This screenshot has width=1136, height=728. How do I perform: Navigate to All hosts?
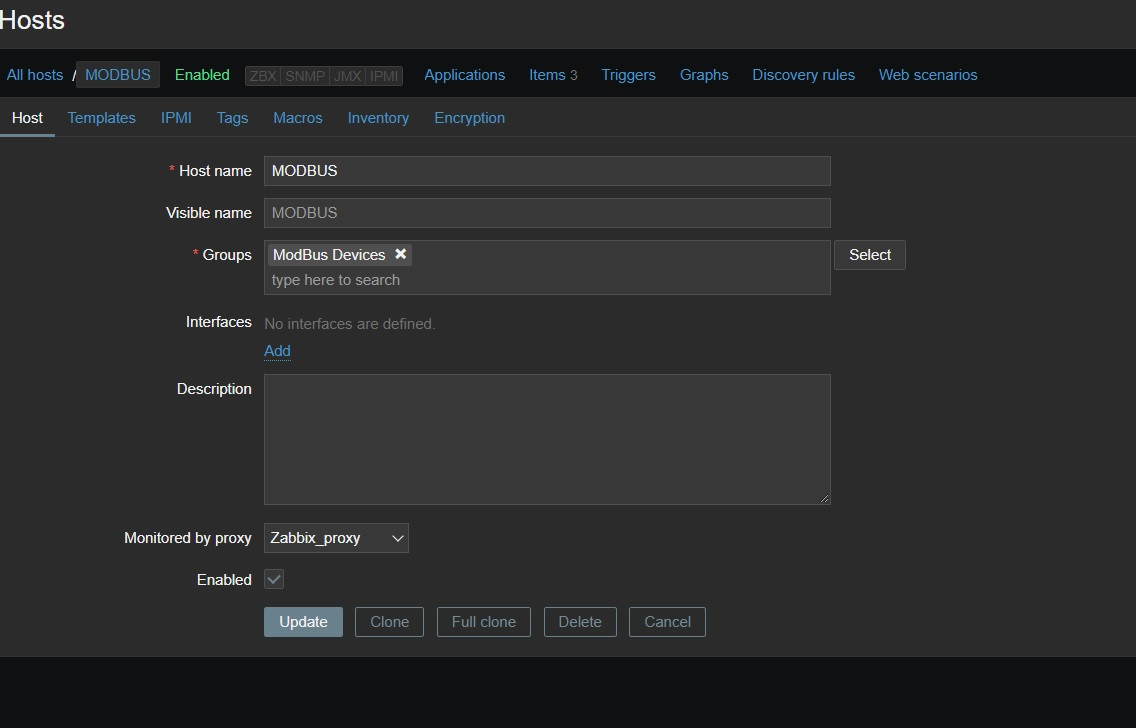[x=35, y=75]
